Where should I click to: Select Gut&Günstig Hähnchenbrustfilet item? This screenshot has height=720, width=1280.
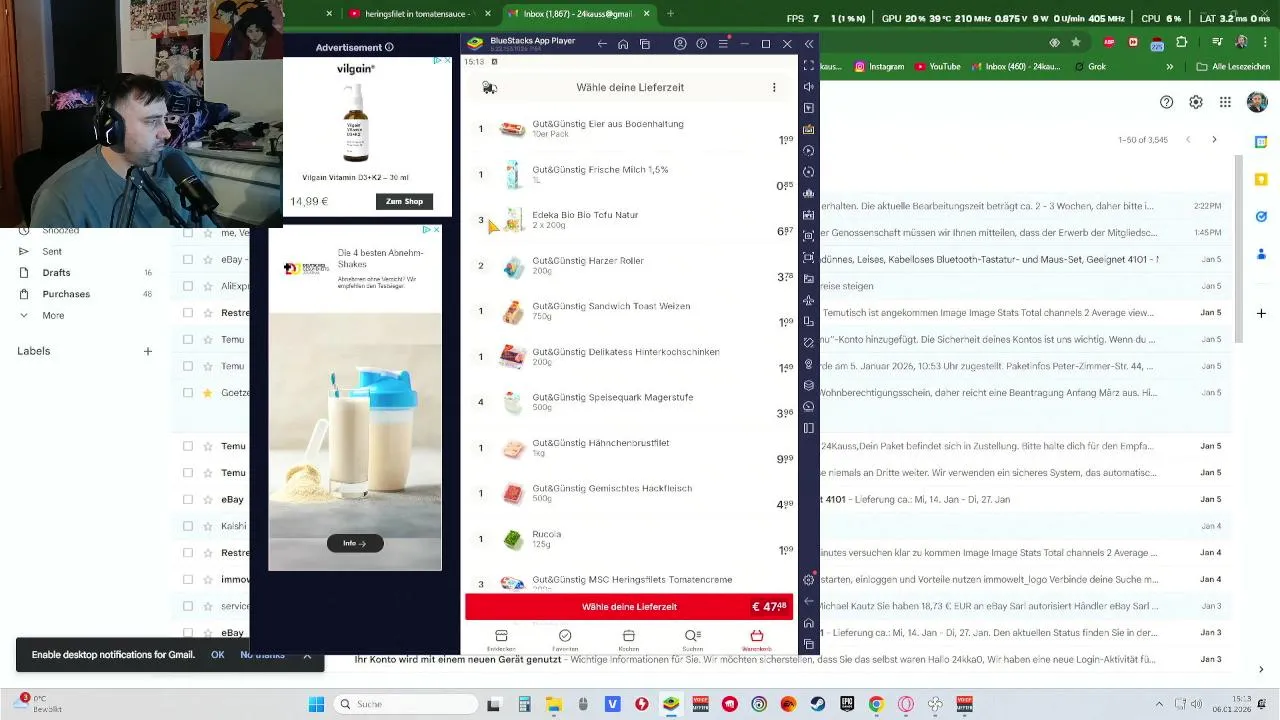[630, 448]
